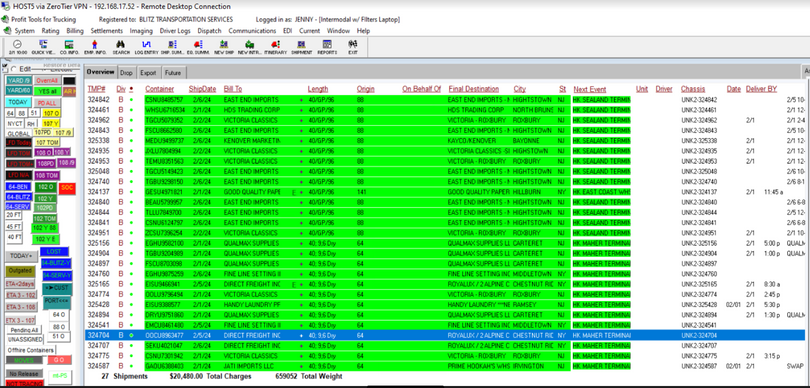This screenshot has height=388, width=810.
Task: Click the No Release filter button
Action: point(24,374)
